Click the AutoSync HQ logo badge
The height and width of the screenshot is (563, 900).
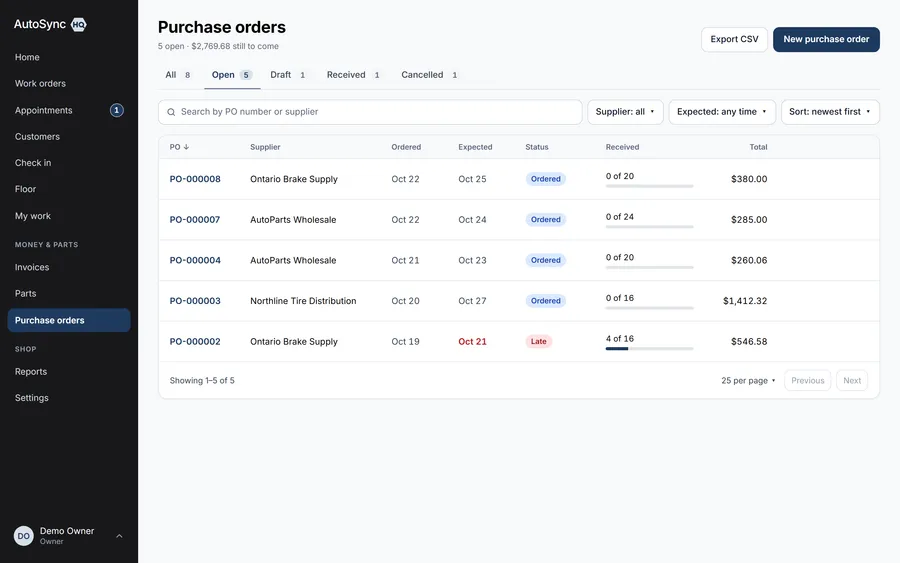[79, 24]
